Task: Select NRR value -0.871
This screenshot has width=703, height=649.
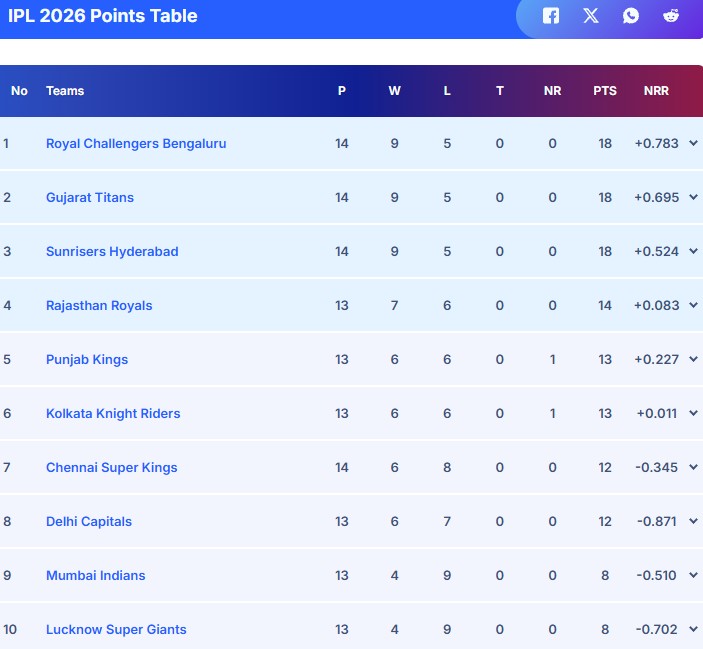Action: click(657, 521)
